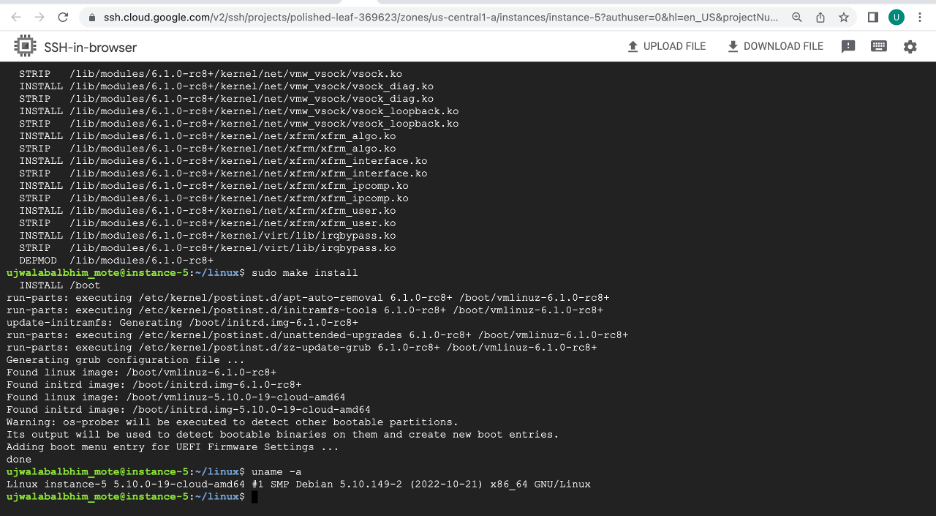Click 'update-initramfs: Generating' output line
The width and height of the screenshot is (936, 516).
pos(182,322)
